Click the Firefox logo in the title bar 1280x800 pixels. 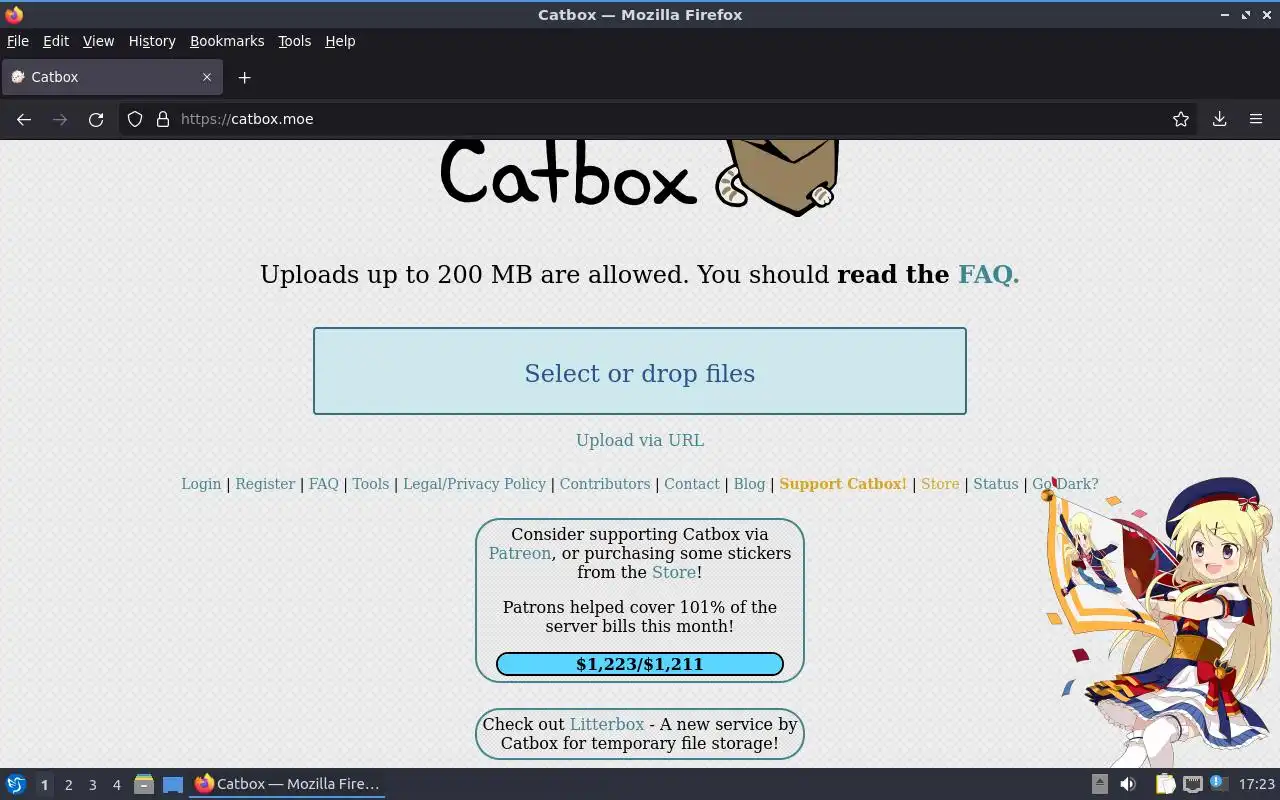click(x=14, y=14)
